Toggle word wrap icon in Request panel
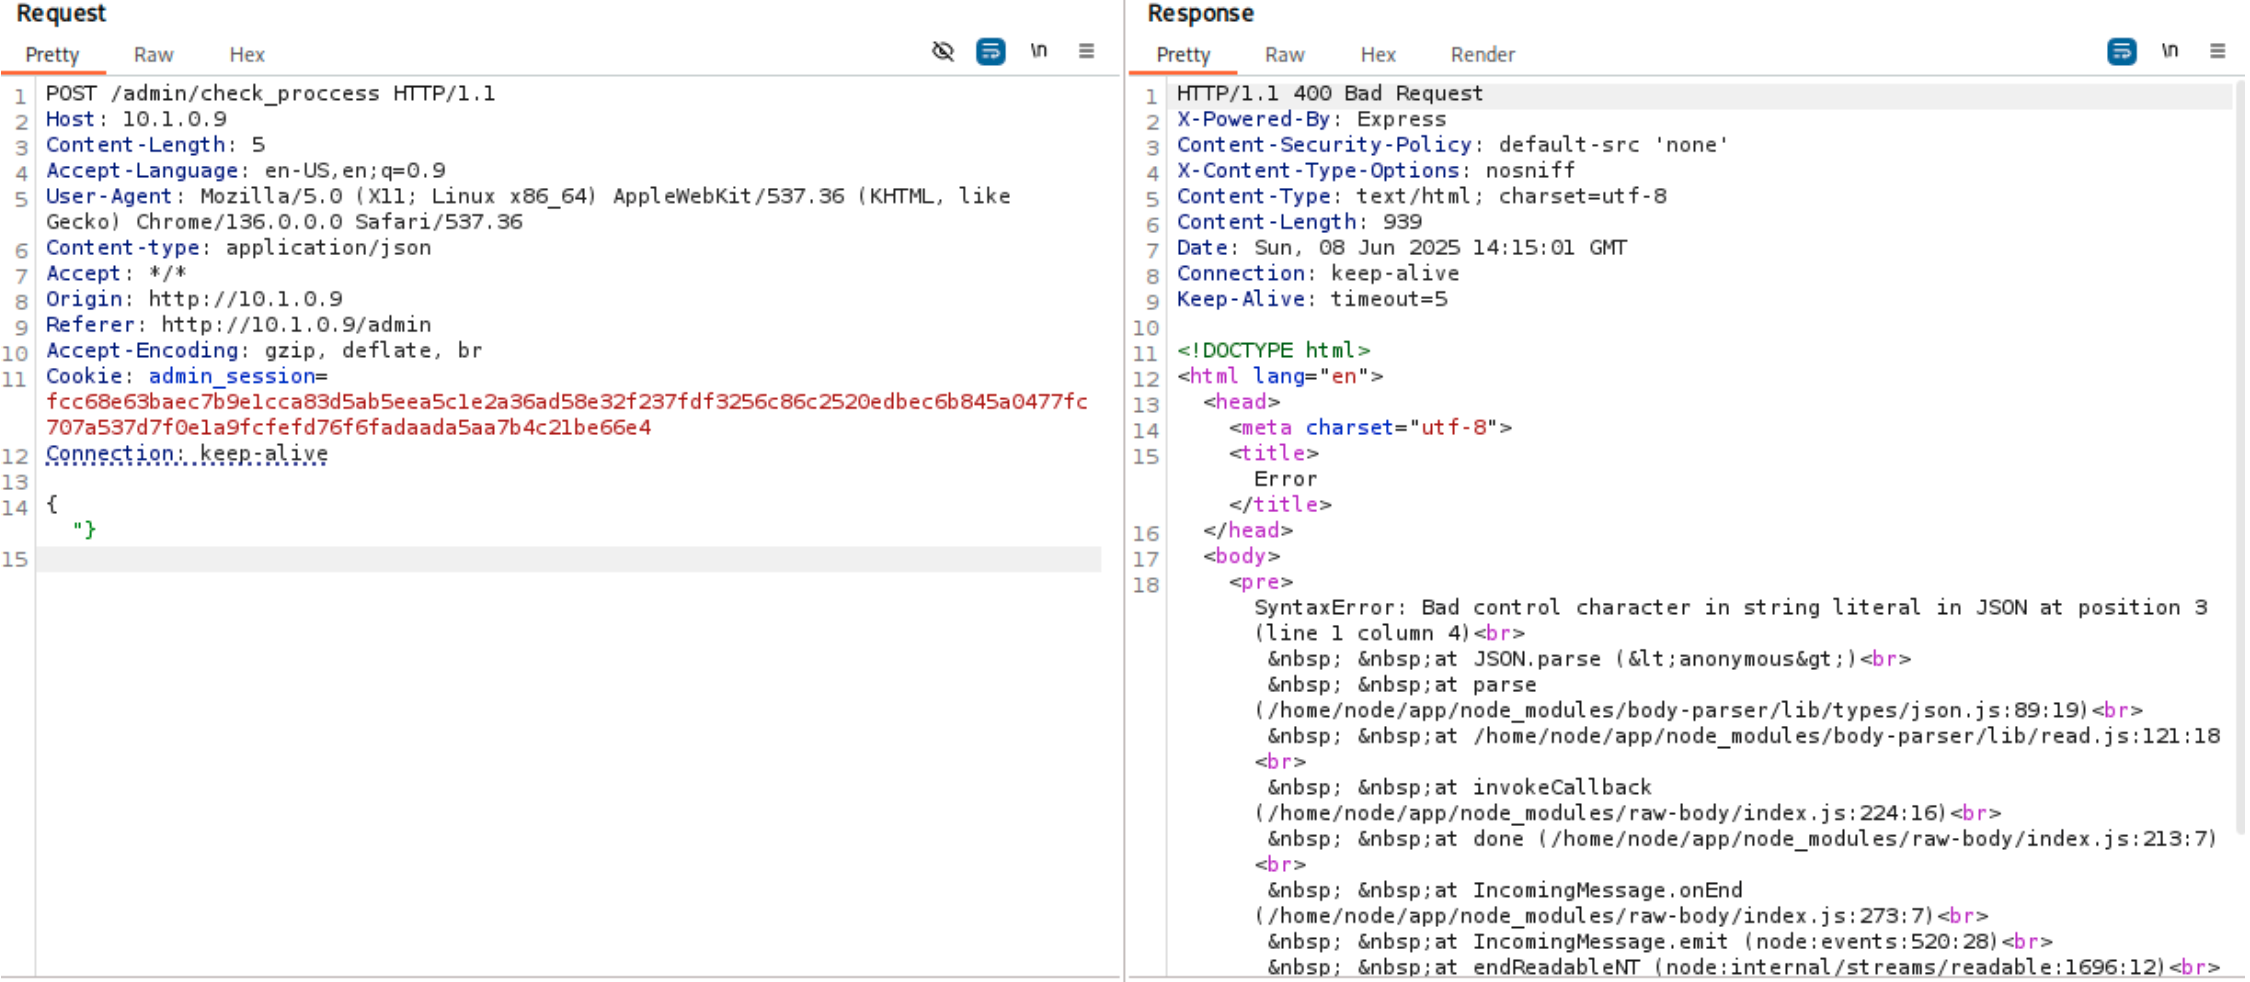The width and height of the screenshot is (2250, 982). tap(990, 51)
